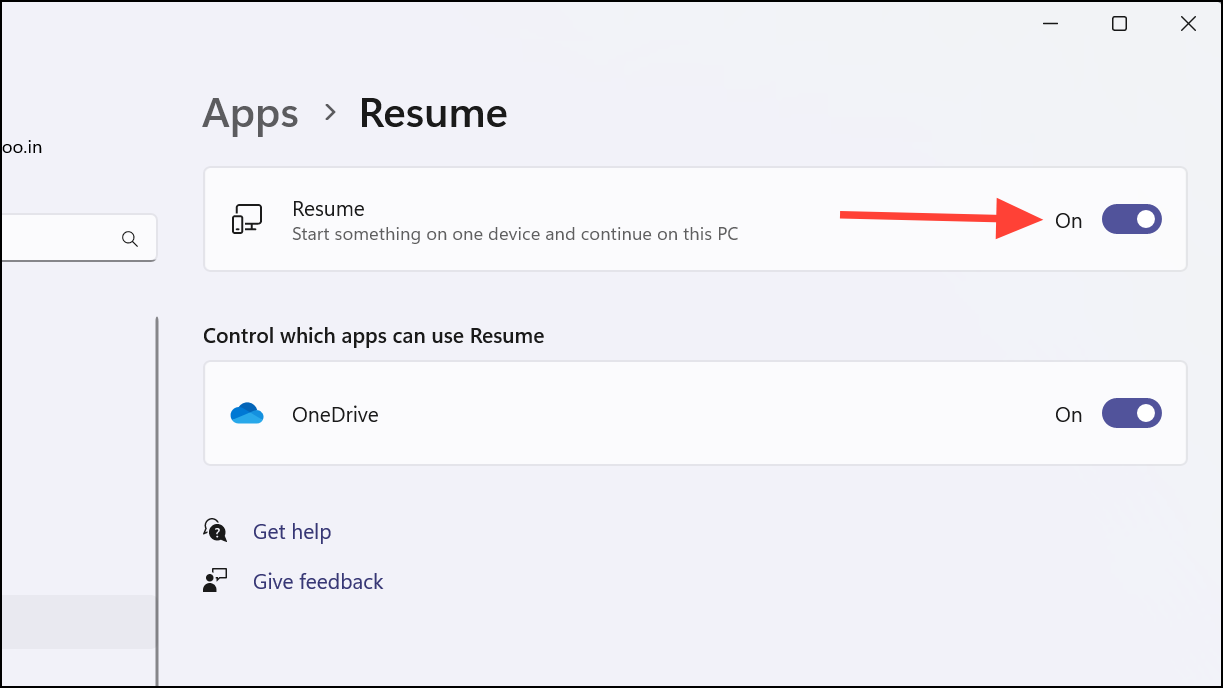Click the maximize window icon
Screen dimensions: 1223x688
click(1119, 23)
